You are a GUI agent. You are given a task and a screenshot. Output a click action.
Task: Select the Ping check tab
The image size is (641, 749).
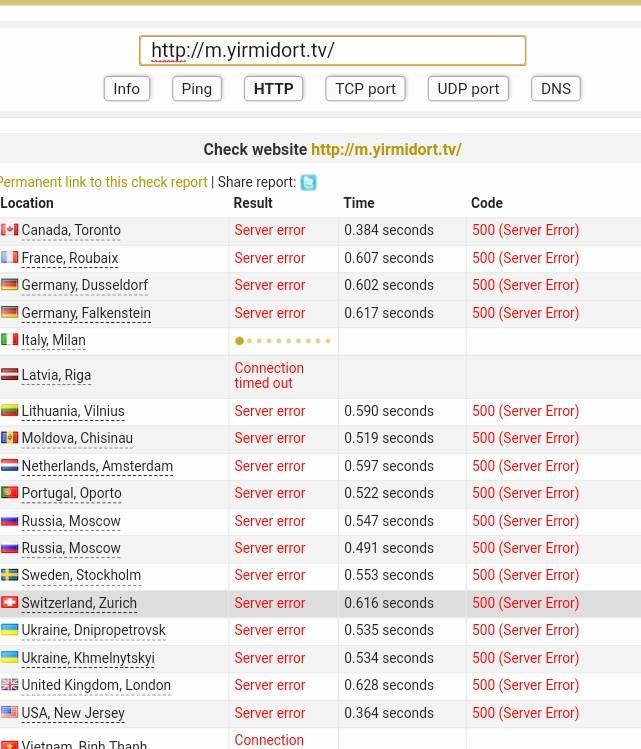click(196, 89)
